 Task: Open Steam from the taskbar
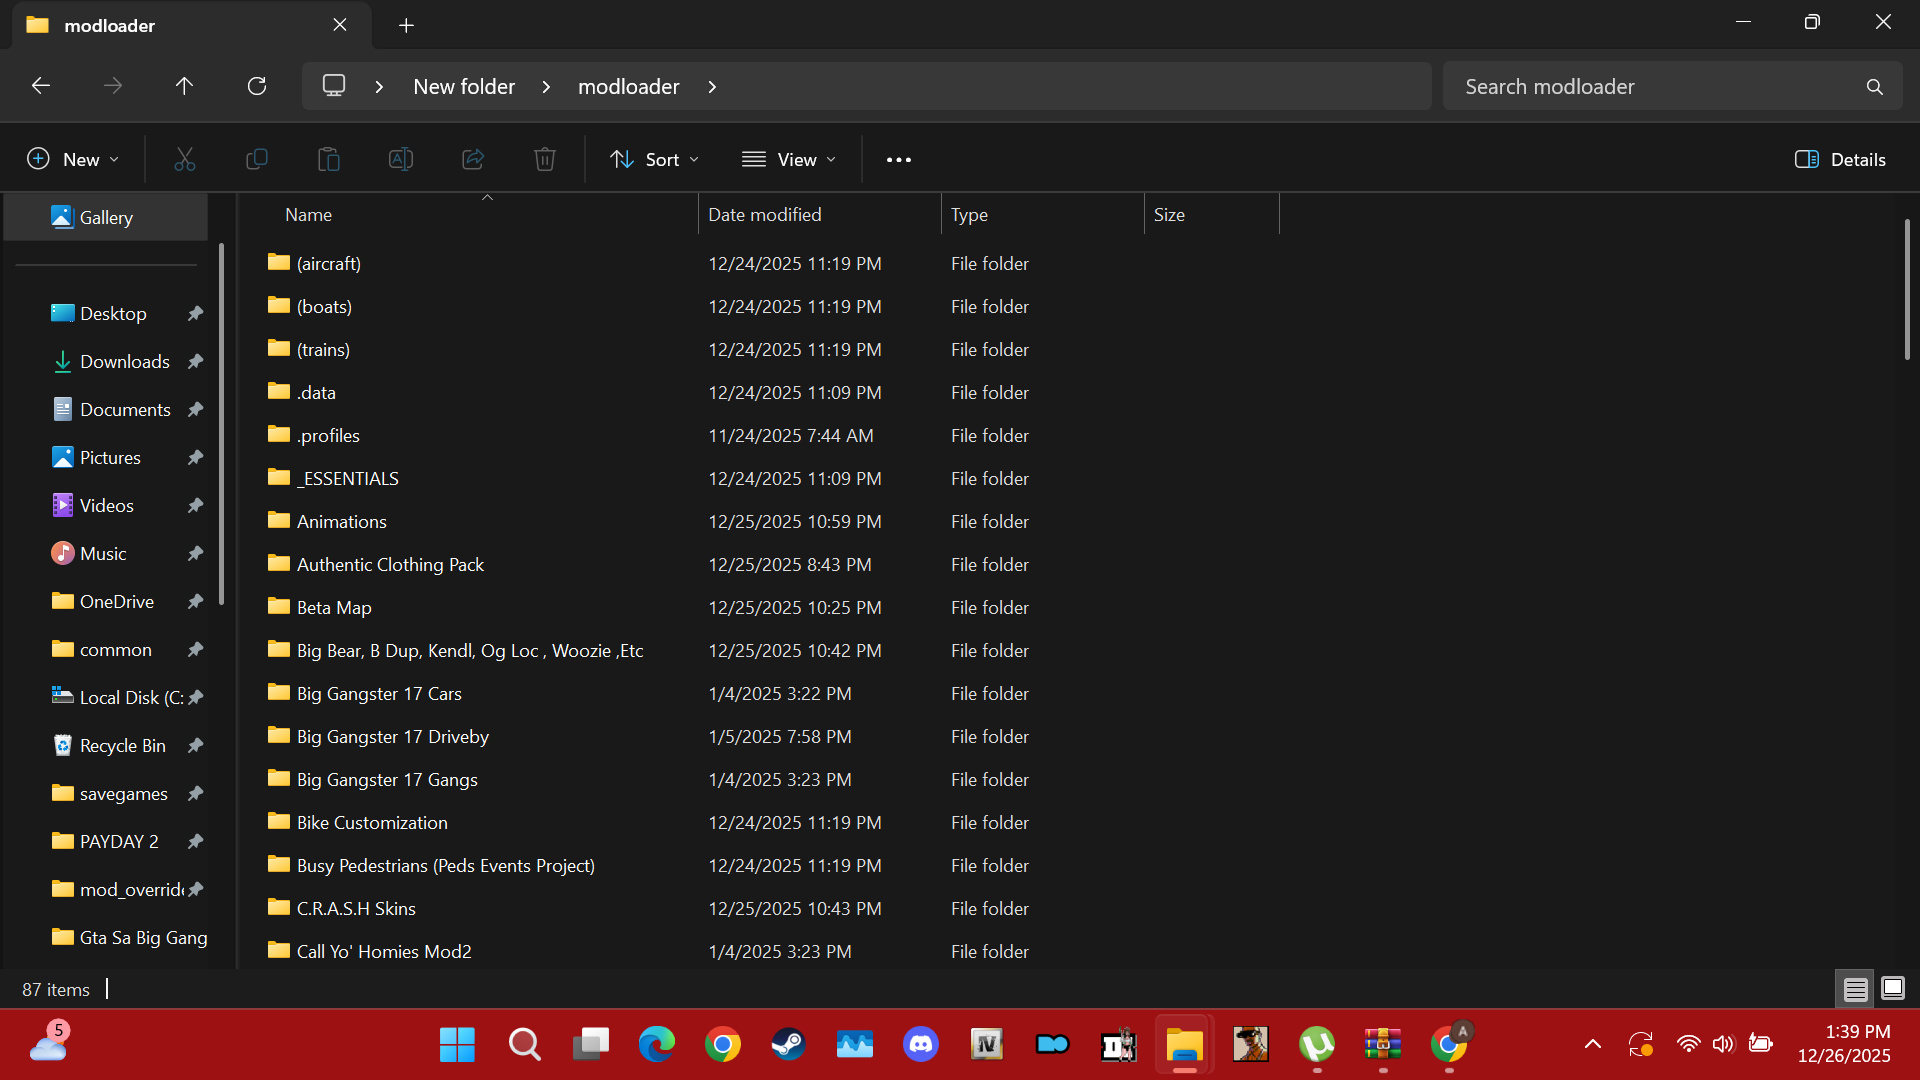coord(788,1045)
